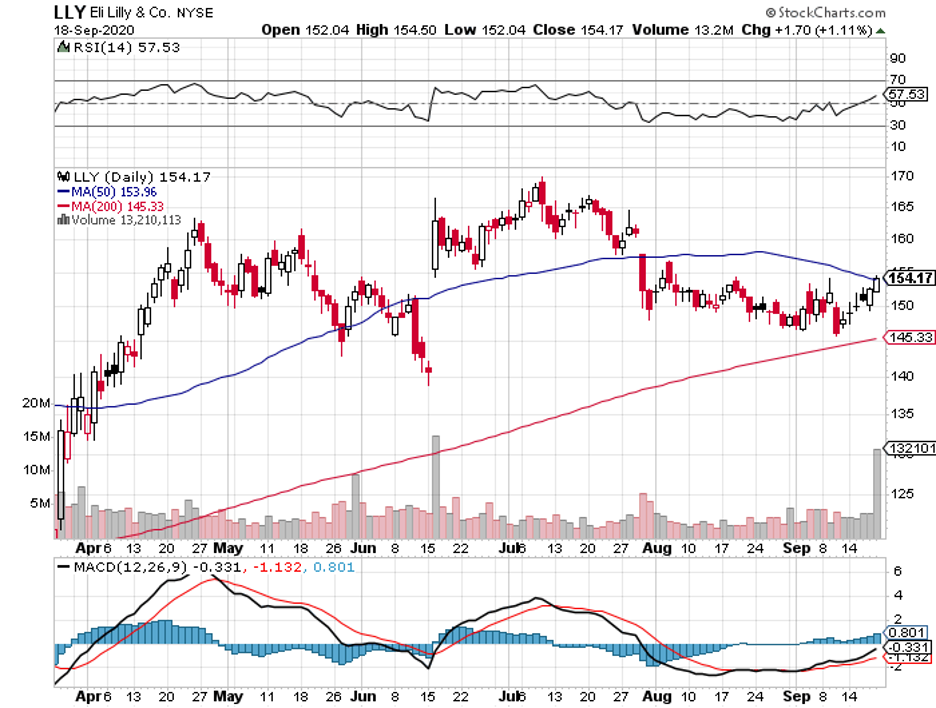Select the blue MA(50) line swatch
The height and width of the screenshot is (708, 936).
[64, 191]
